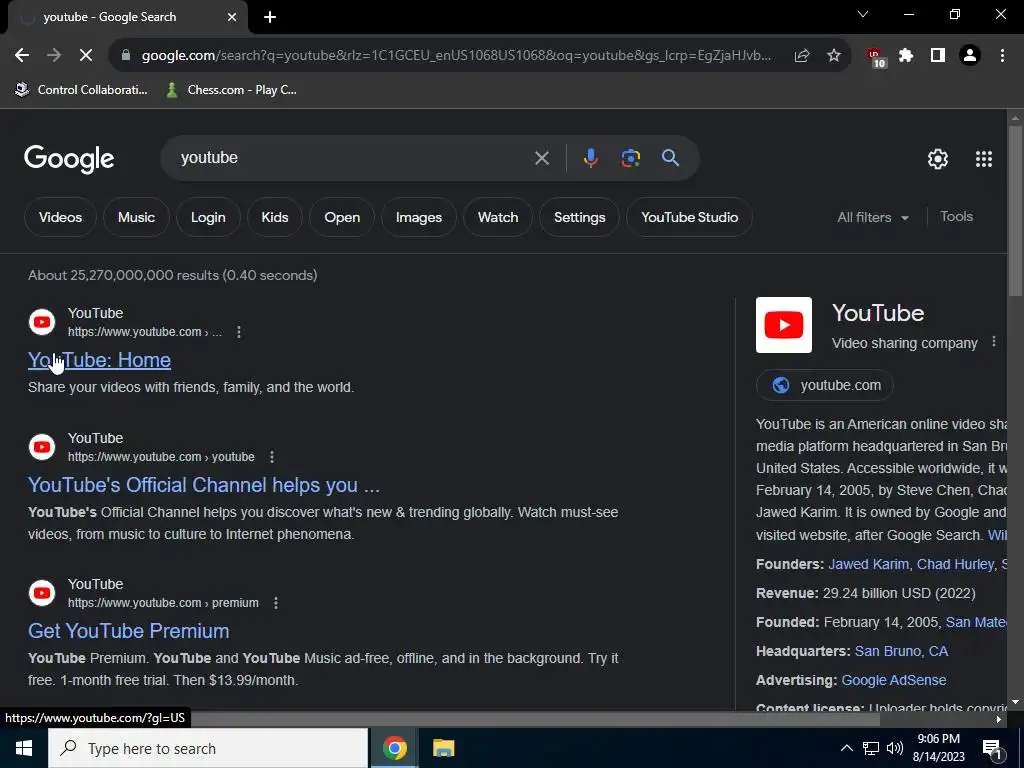Click the YouTube logo in knowledge panel
The image size is (1024, 768).
[x=784, y=325]
